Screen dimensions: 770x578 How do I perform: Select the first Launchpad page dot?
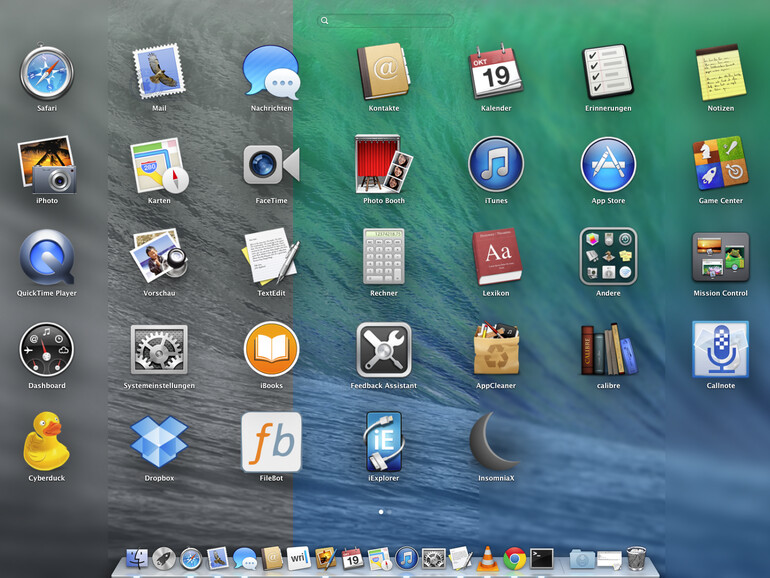tap(381, 512)
